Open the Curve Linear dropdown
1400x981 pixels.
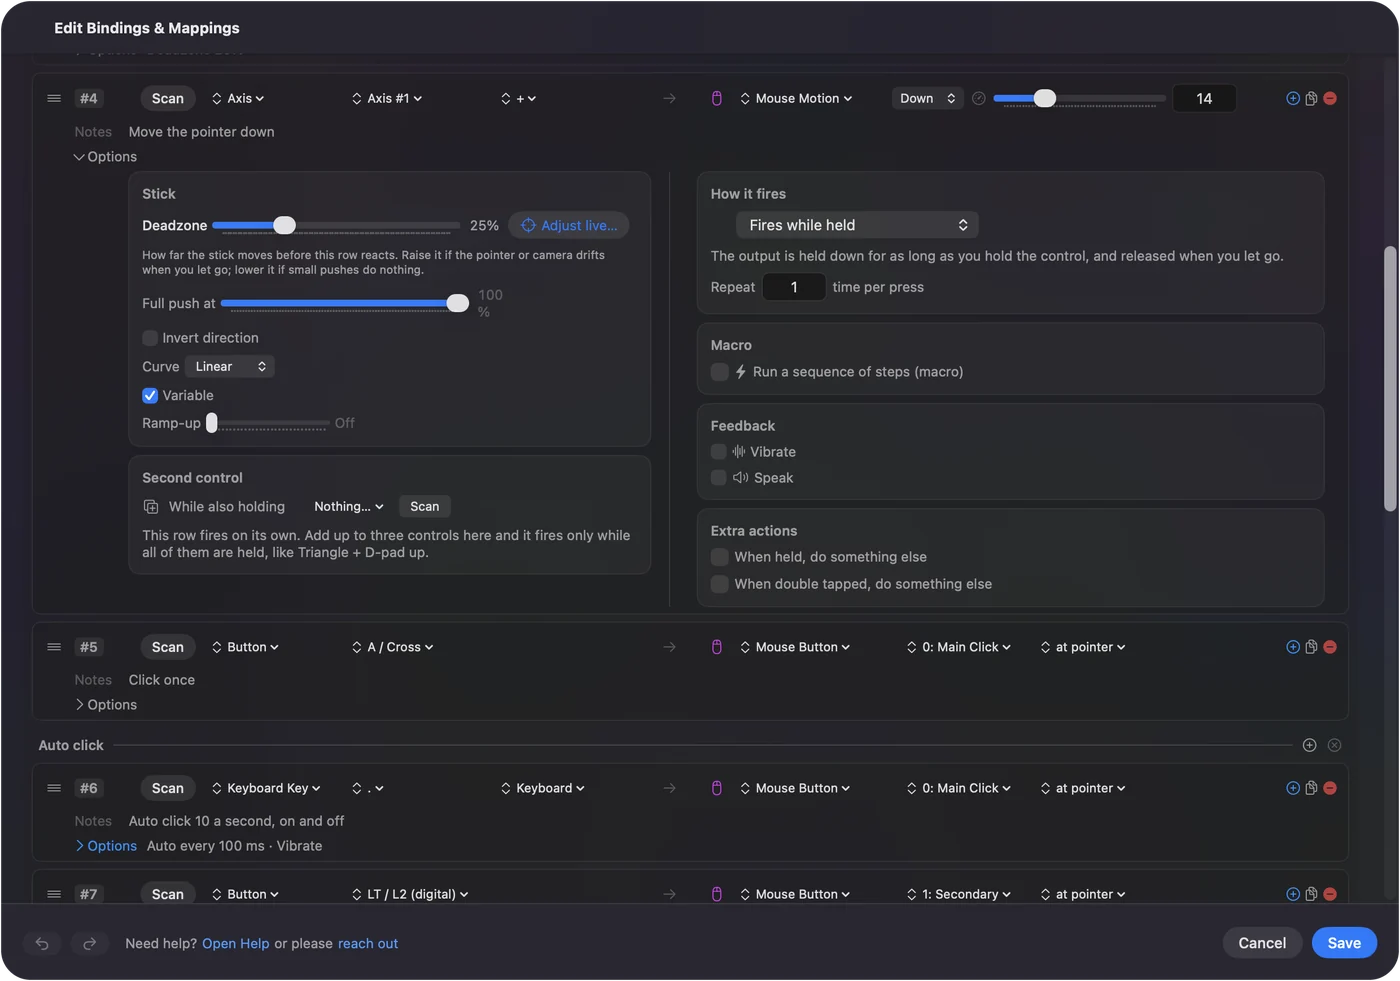pos(229,367)
